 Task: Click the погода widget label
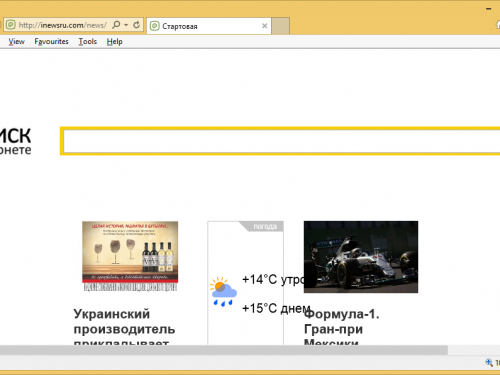click(x=265, y=227)
